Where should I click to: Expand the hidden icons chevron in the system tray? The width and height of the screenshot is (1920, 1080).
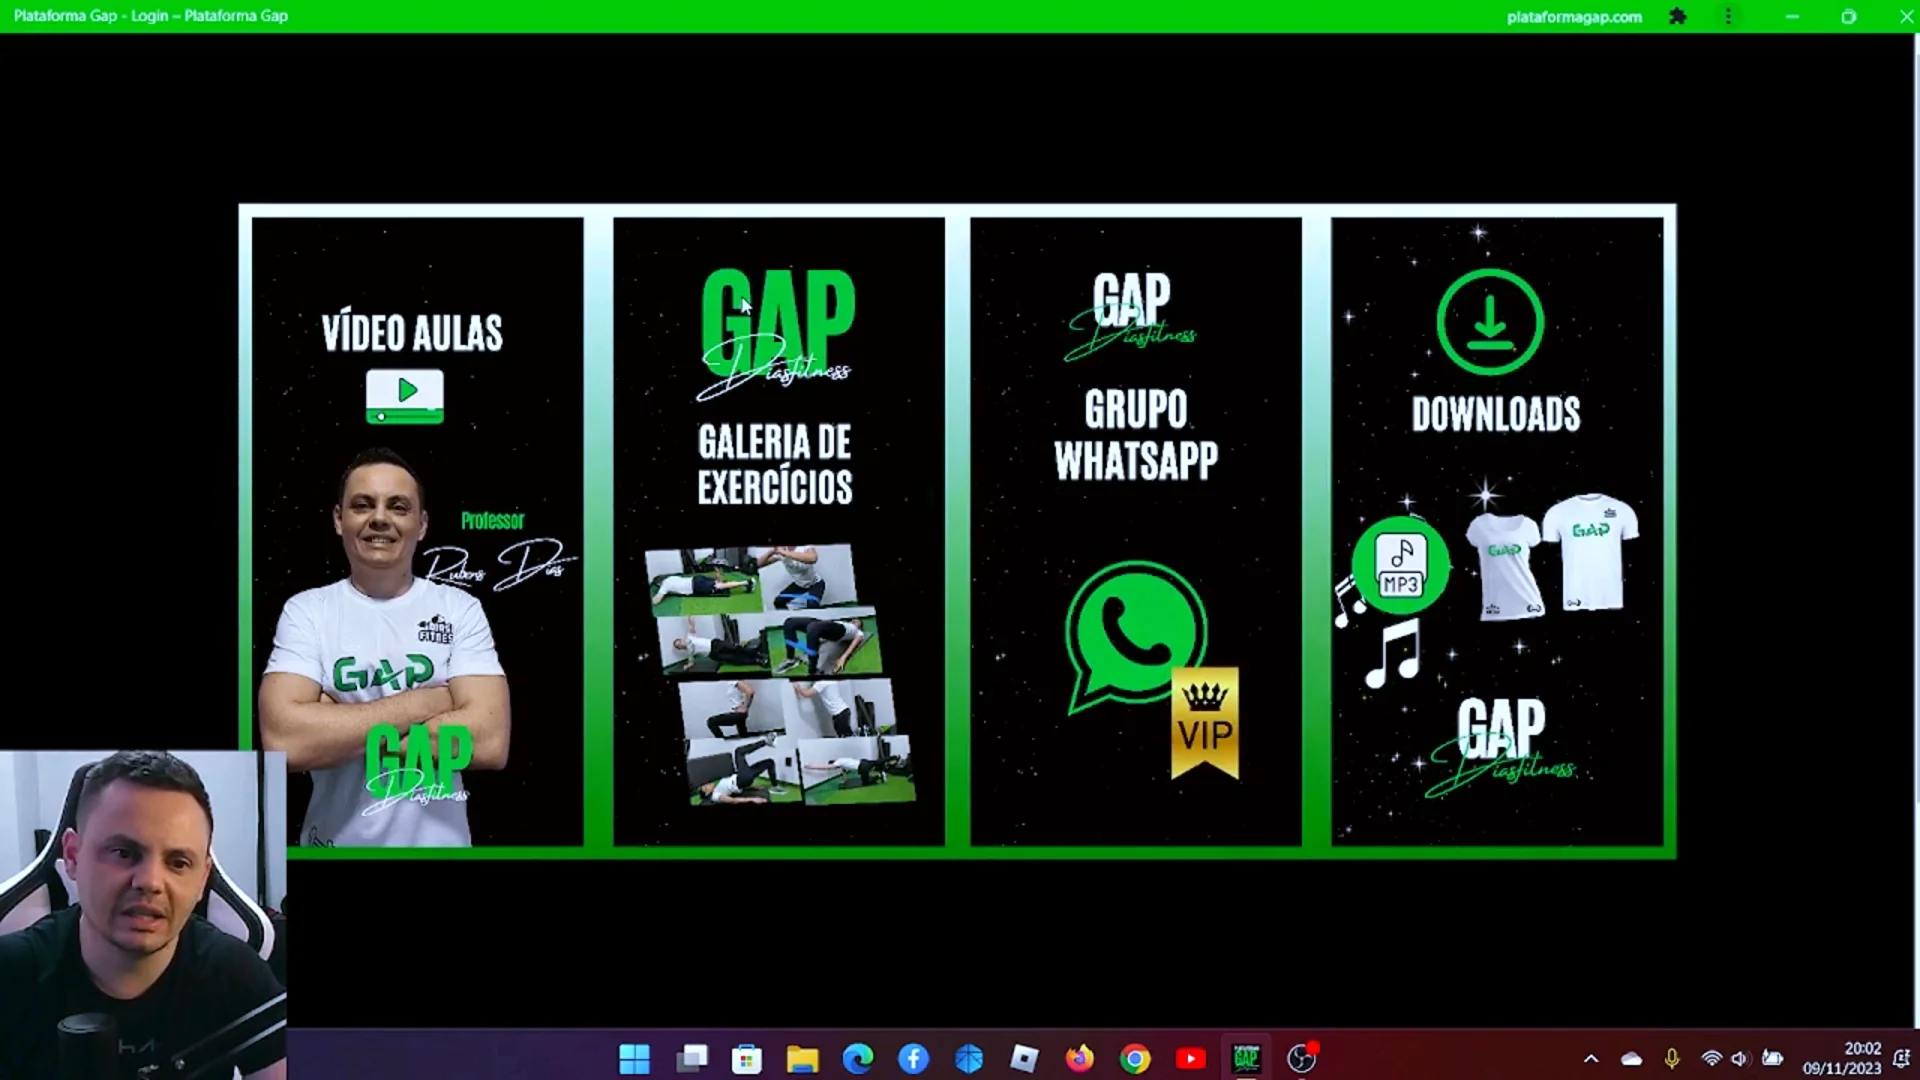(1592, 1058)
